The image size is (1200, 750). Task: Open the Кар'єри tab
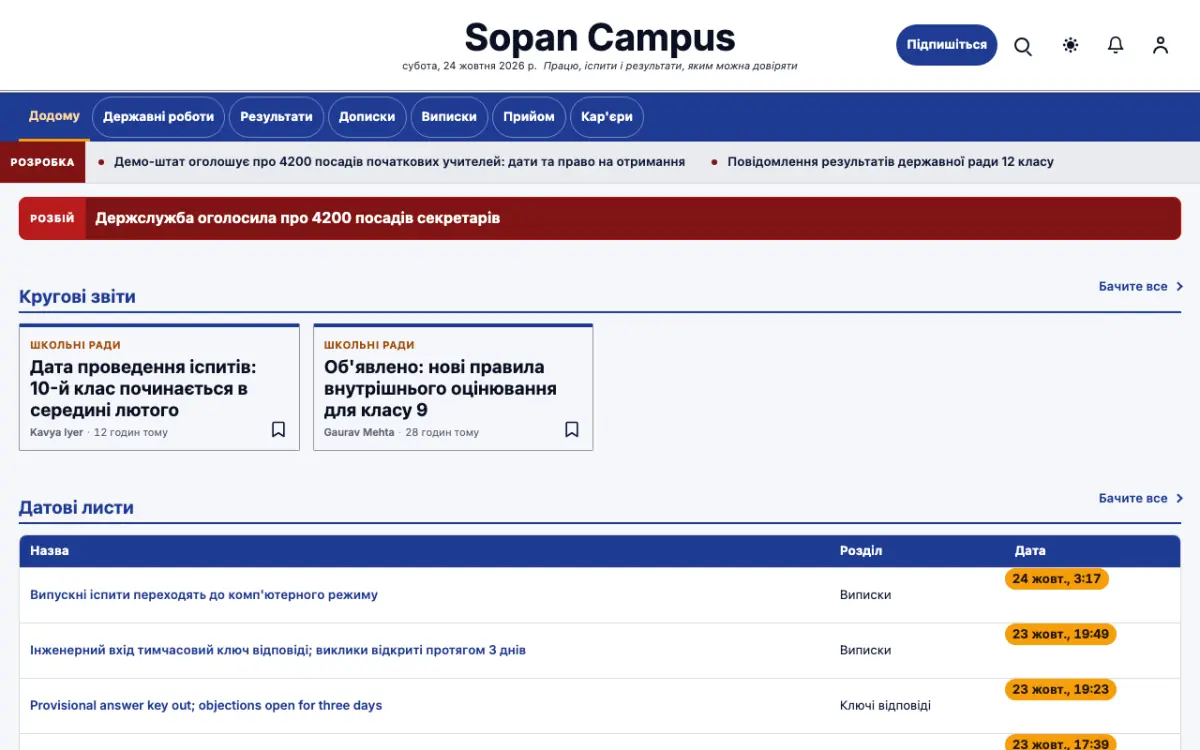coord(607,117)
